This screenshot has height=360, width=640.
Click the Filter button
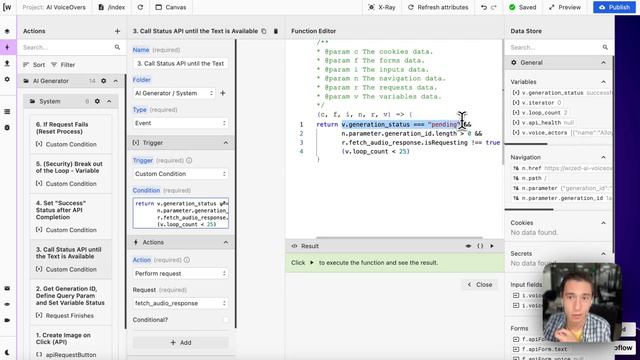63,64
